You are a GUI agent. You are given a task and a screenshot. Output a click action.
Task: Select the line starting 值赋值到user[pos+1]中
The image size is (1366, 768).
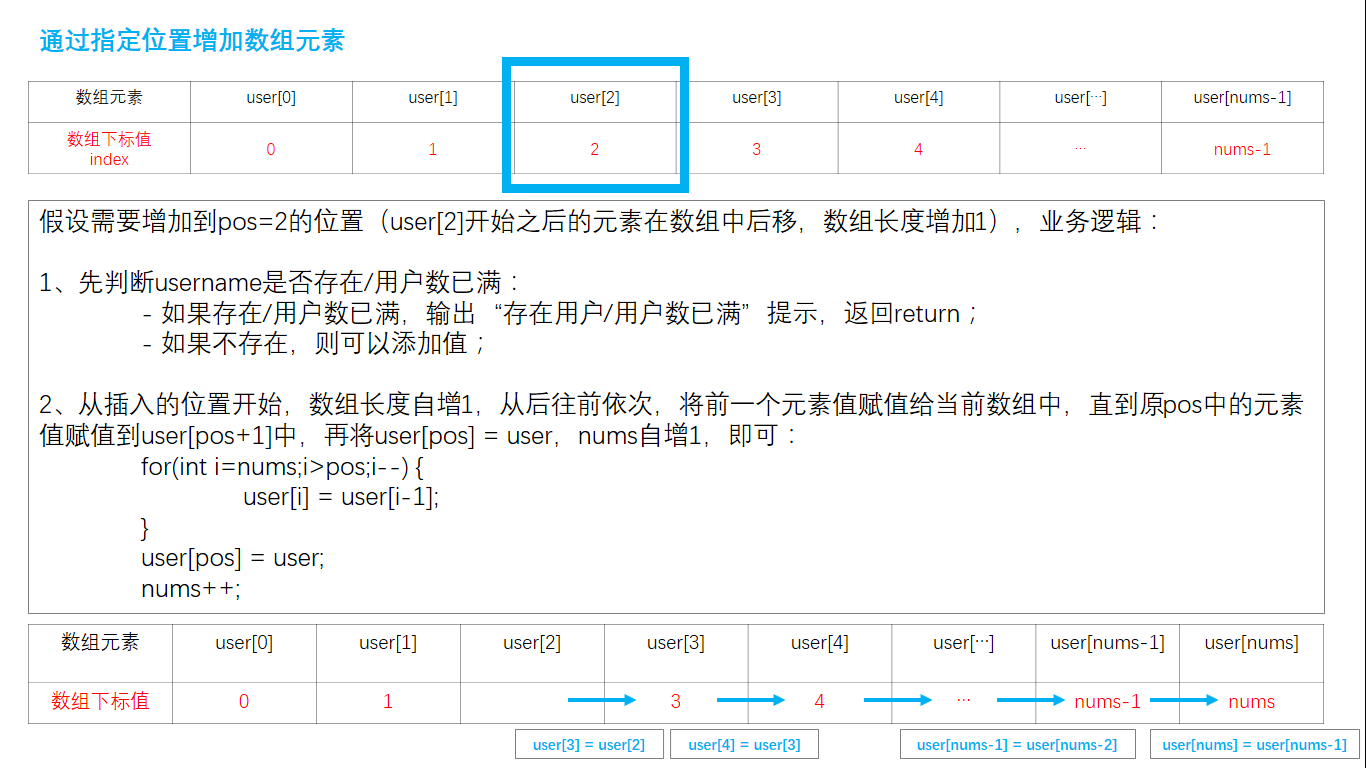pyautogui.click(x=419, y=436)
